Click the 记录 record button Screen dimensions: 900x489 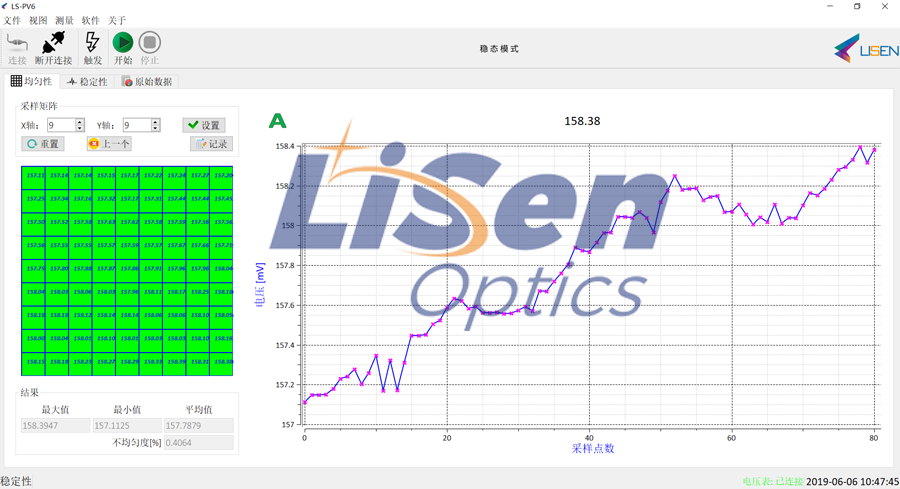(x=211, y=144)
